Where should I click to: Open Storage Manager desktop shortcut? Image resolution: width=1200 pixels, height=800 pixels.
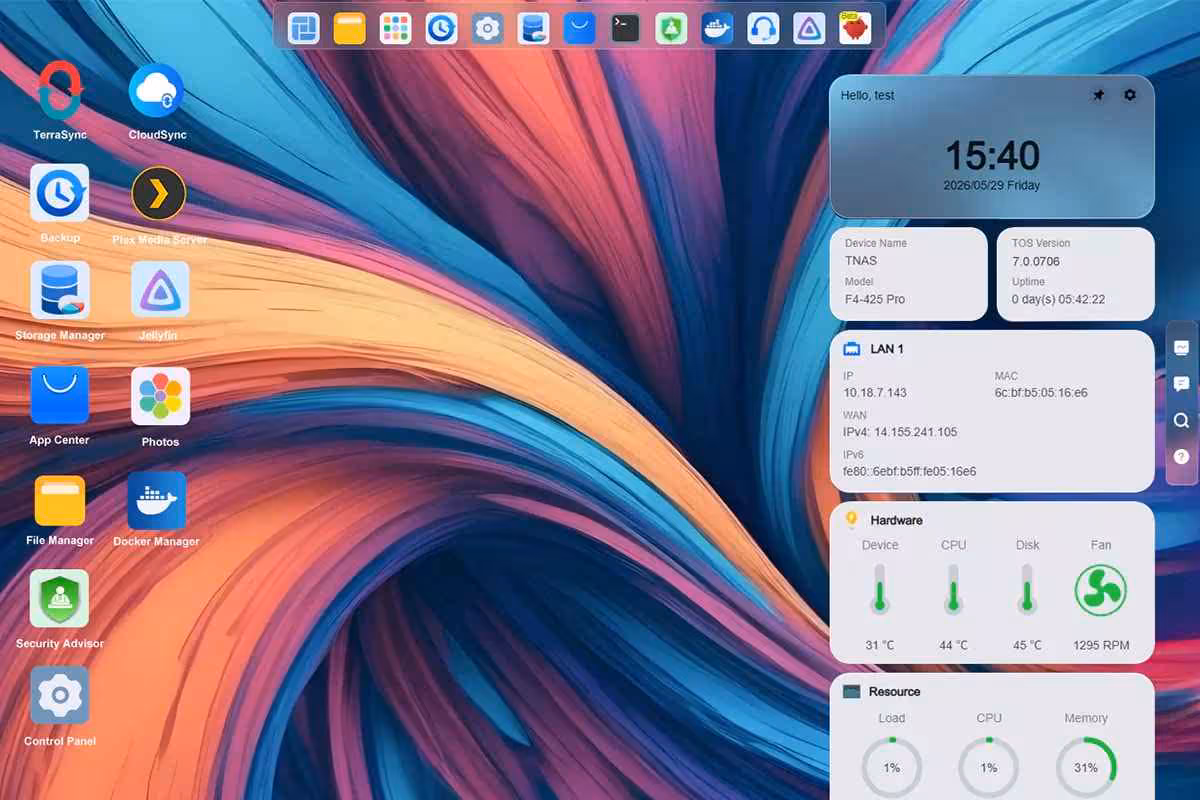point(60,291)
